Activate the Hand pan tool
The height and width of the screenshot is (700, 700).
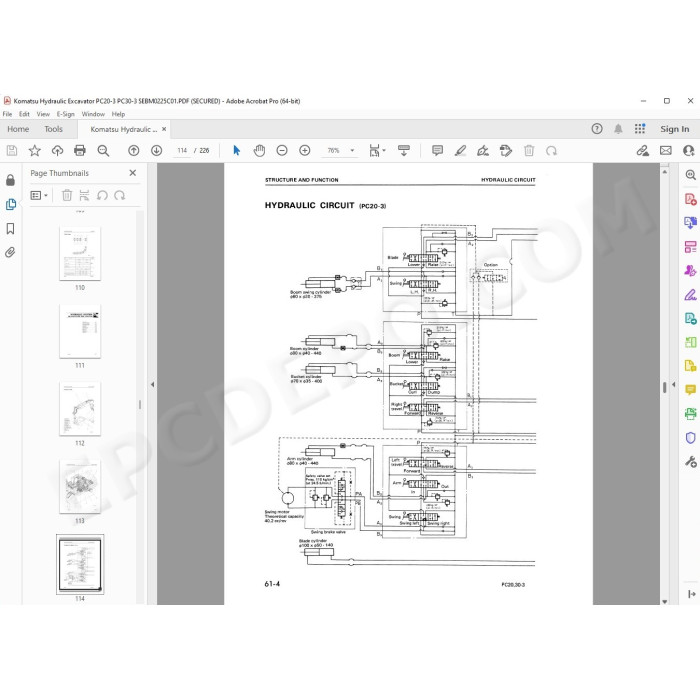click(259, 150)
